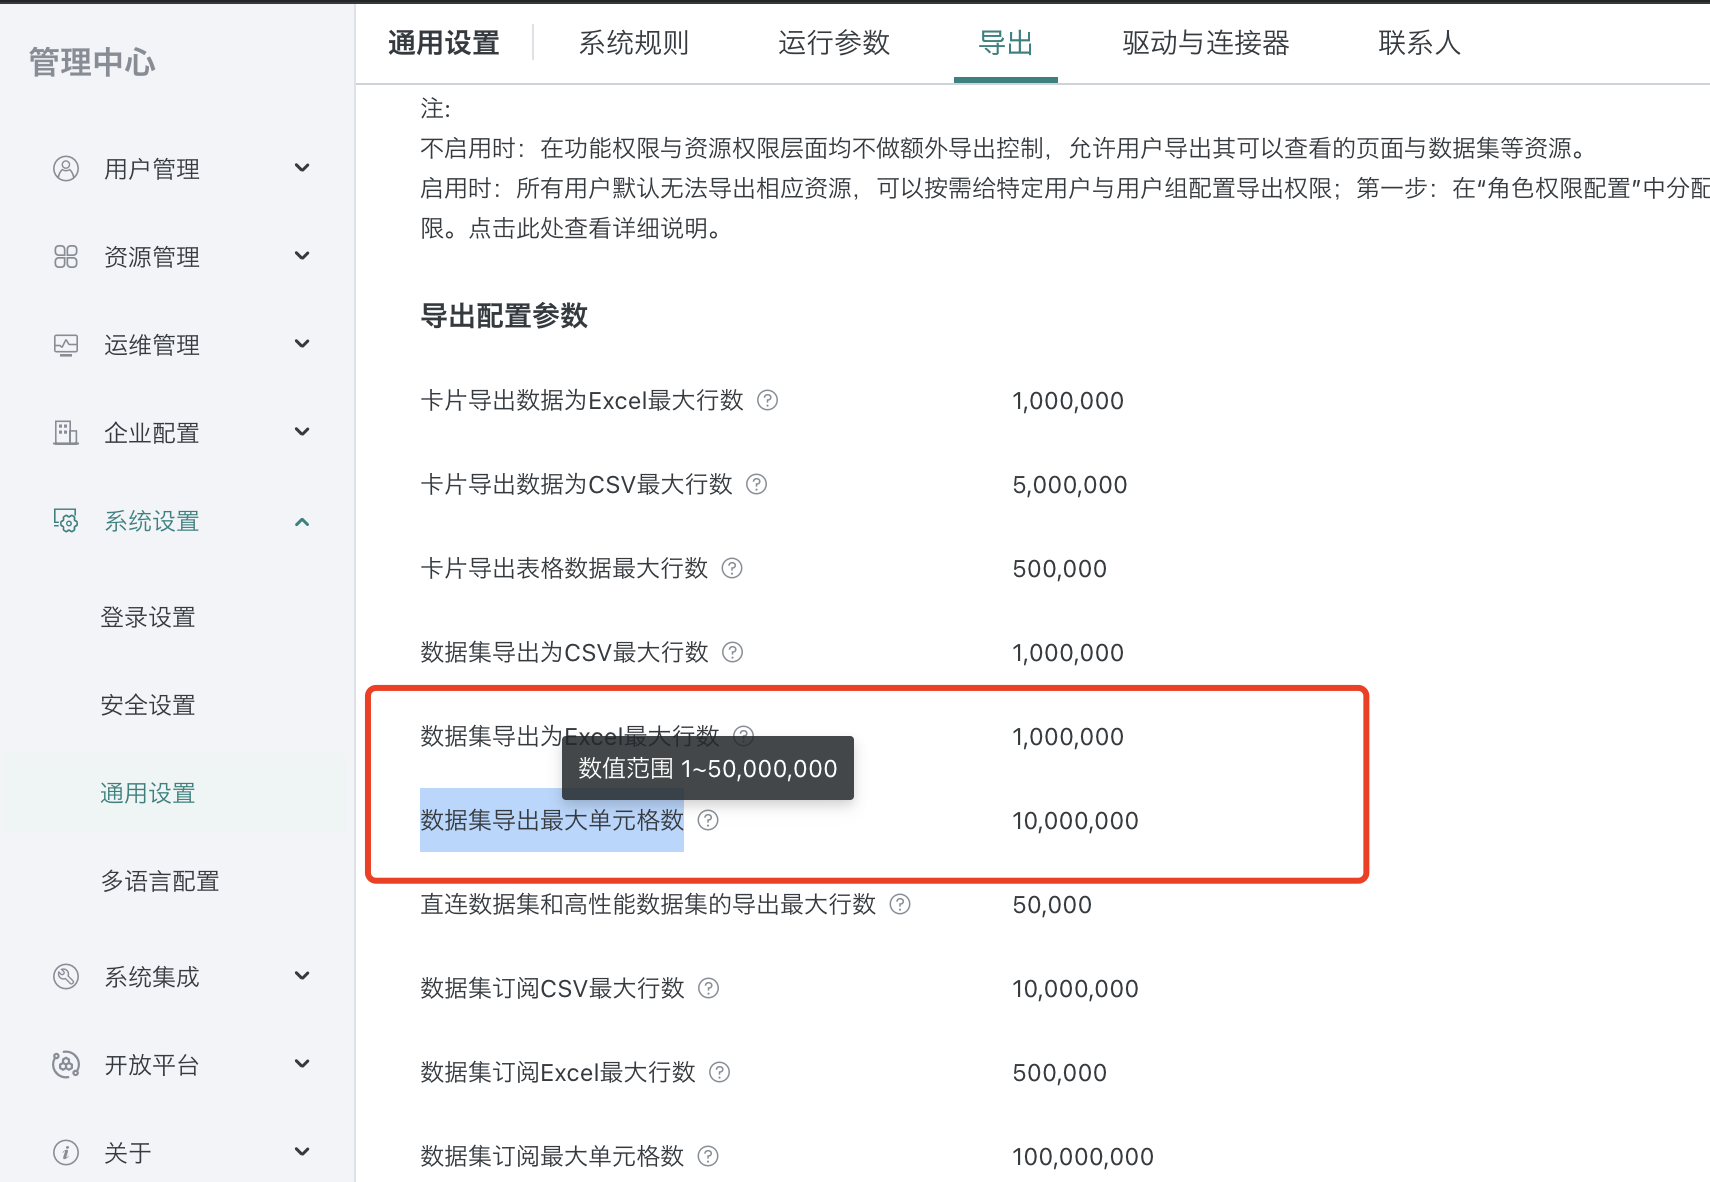The height and width of the screenshot is (1182, 1710).
Task: Click the 10,000,000 value field
Action: (1075, 820)
